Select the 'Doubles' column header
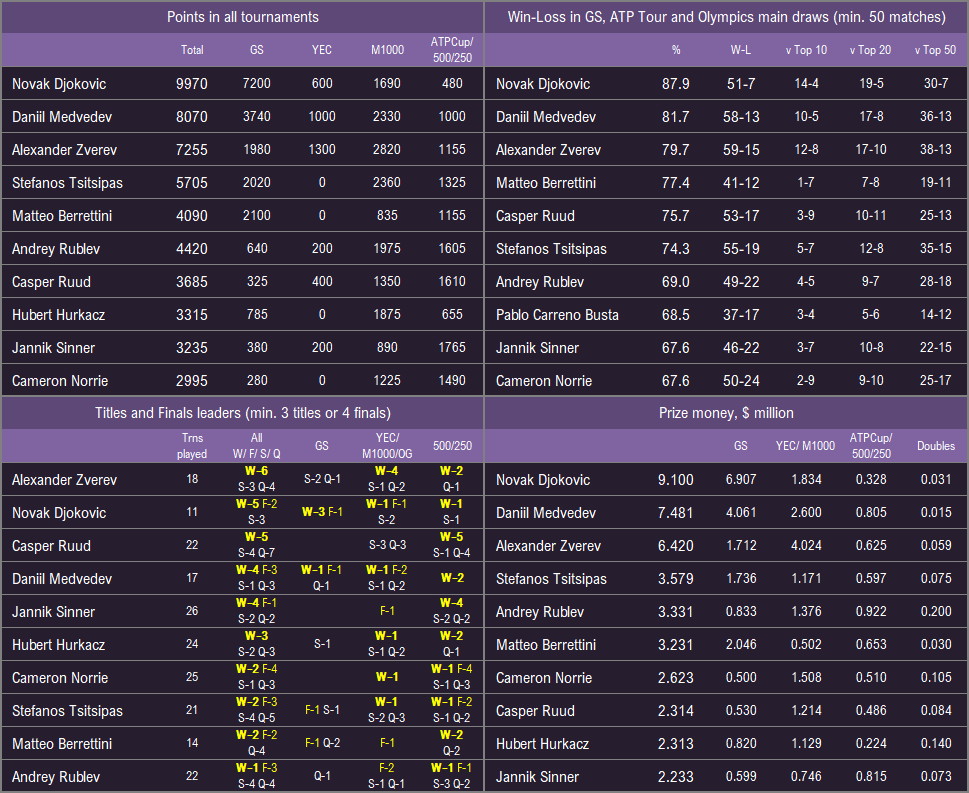969x793 pixels. pyautogui.click(x=936, y=446)
